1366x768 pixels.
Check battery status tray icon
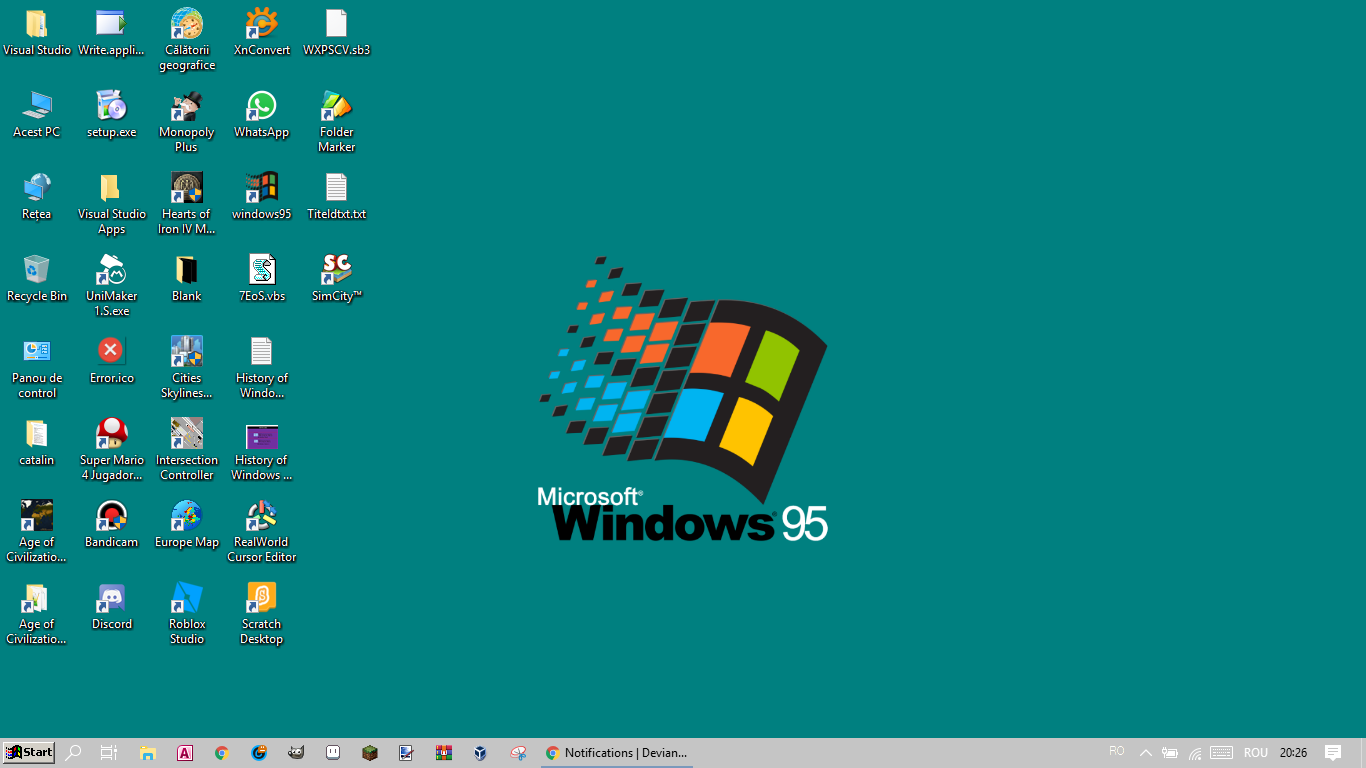click(x=1170, y=753)
